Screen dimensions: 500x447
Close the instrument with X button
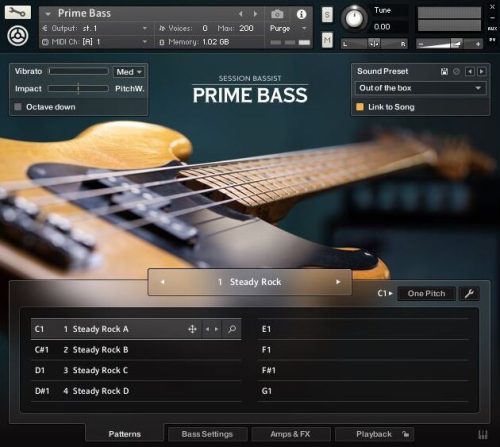pos(492,7)
